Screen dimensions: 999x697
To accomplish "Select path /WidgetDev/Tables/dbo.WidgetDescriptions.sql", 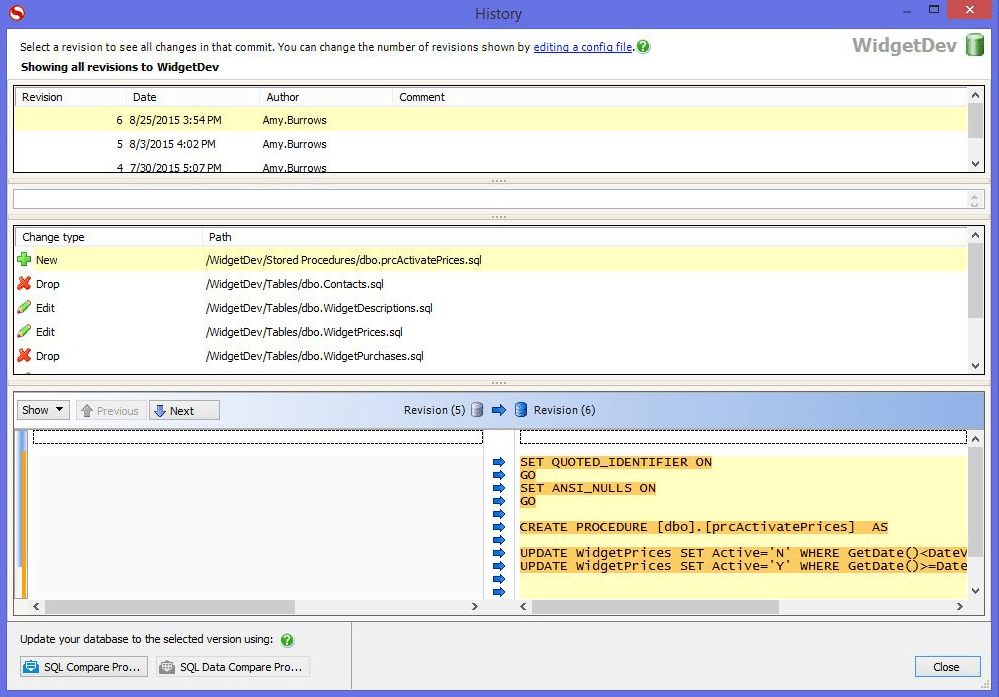I will click(319, 308).
